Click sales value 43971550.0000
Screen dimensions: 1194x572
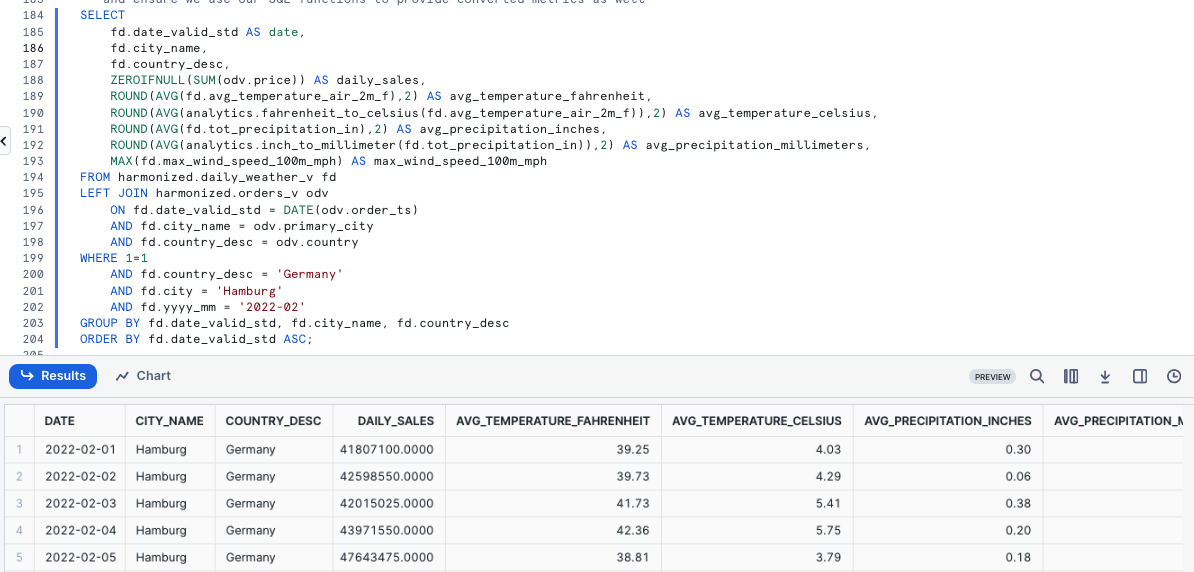tap(388, 531)
